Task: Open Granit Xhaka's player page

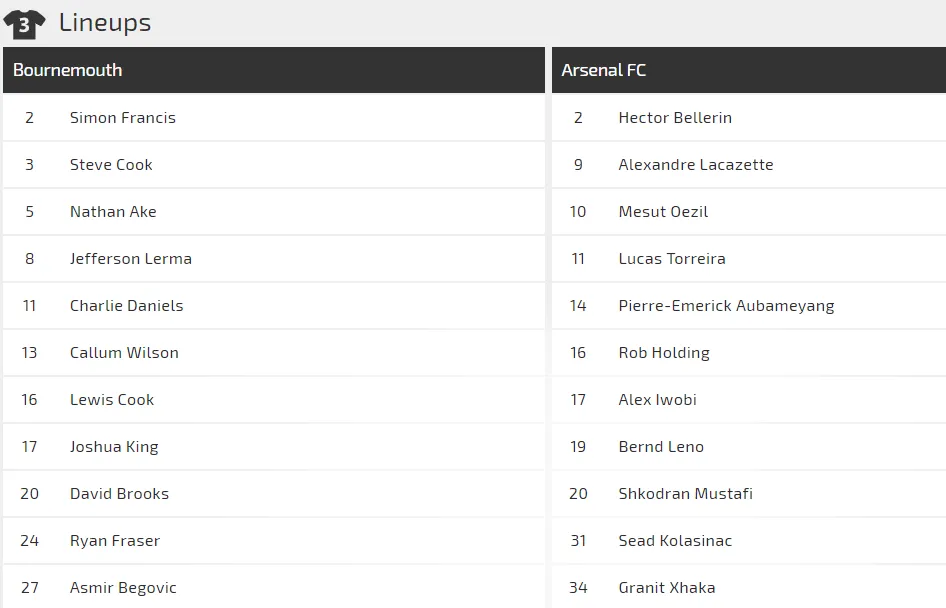Action: (666, 587)
